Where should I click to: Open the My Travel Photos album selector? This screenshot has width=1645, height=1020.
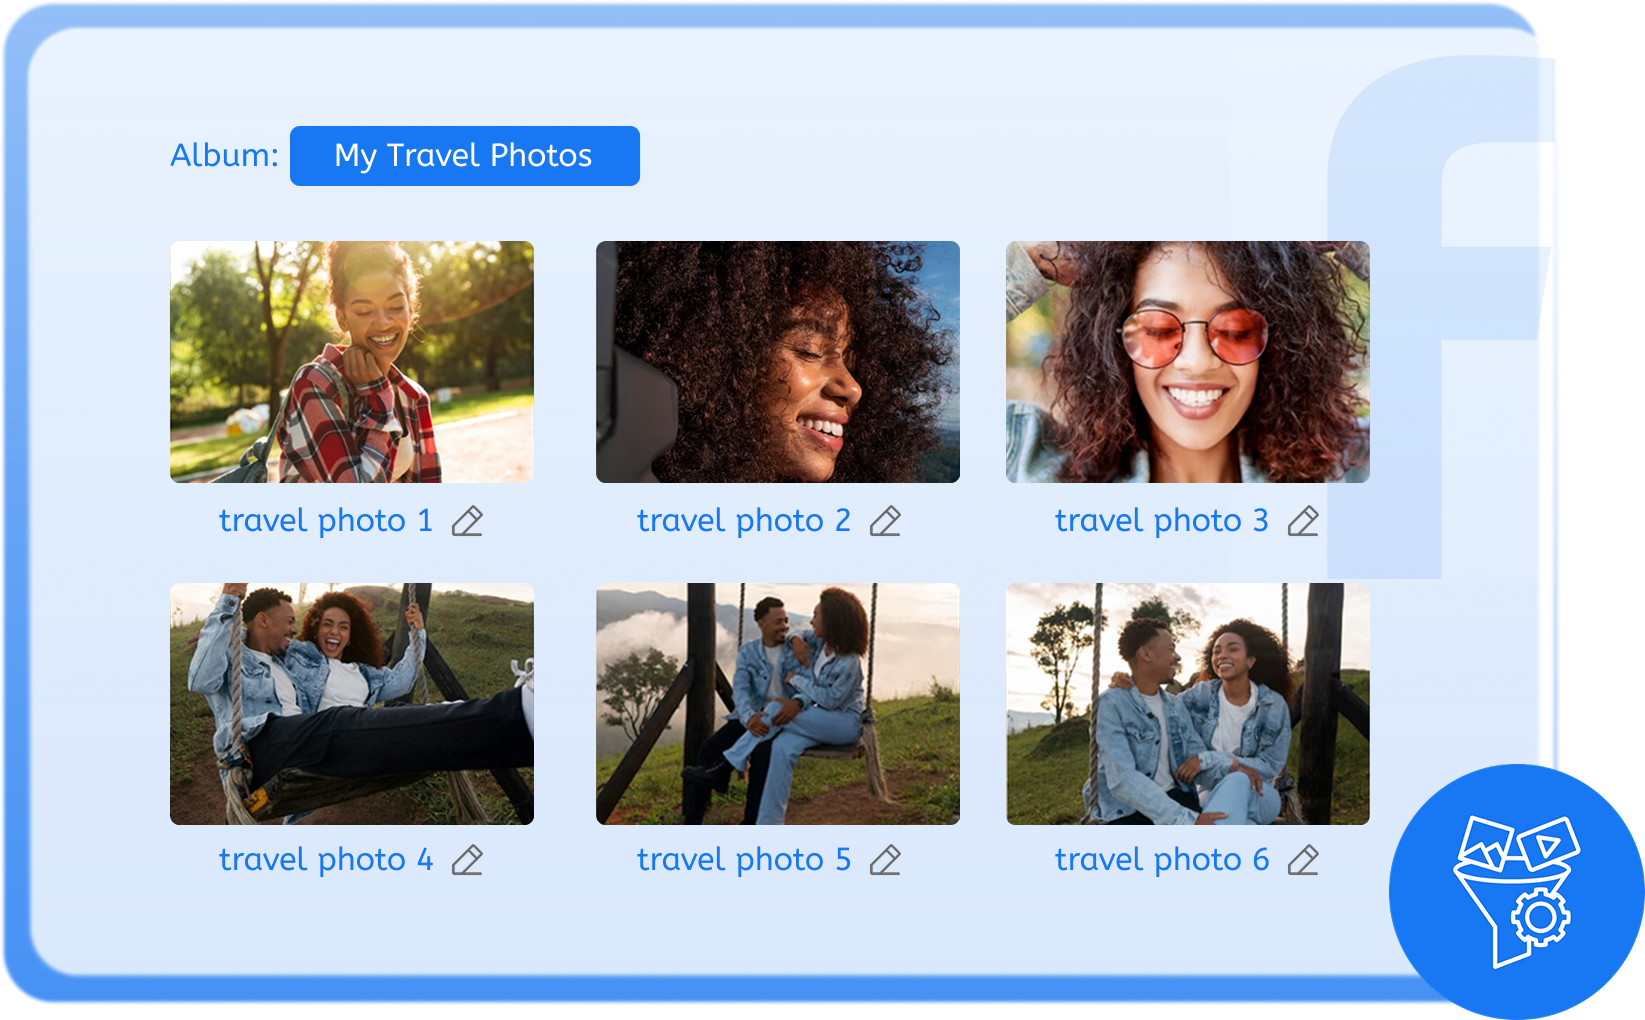464,156
